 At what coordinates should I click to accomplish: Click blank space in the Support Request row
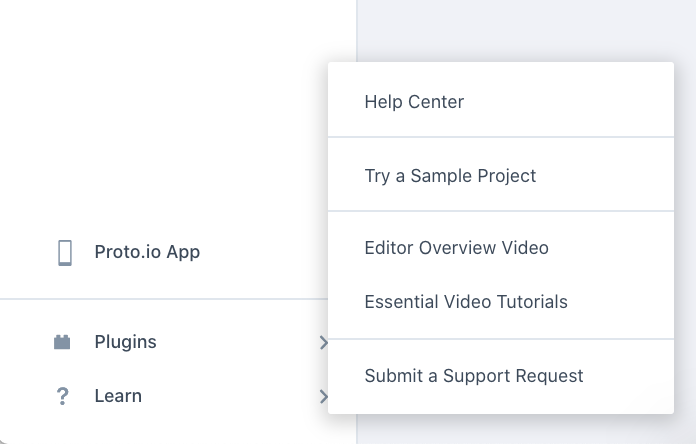(x=628, y=376)
